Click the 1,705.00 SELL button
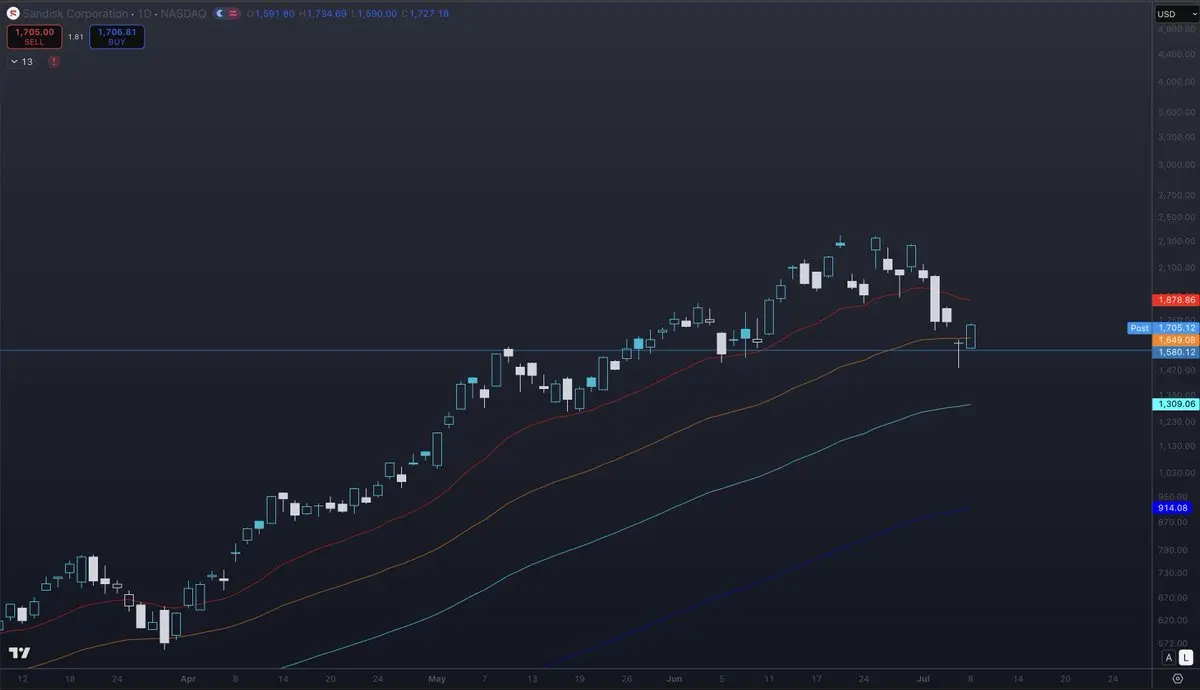This screenshot has height=690, width=1200. [x=34, y=37]
